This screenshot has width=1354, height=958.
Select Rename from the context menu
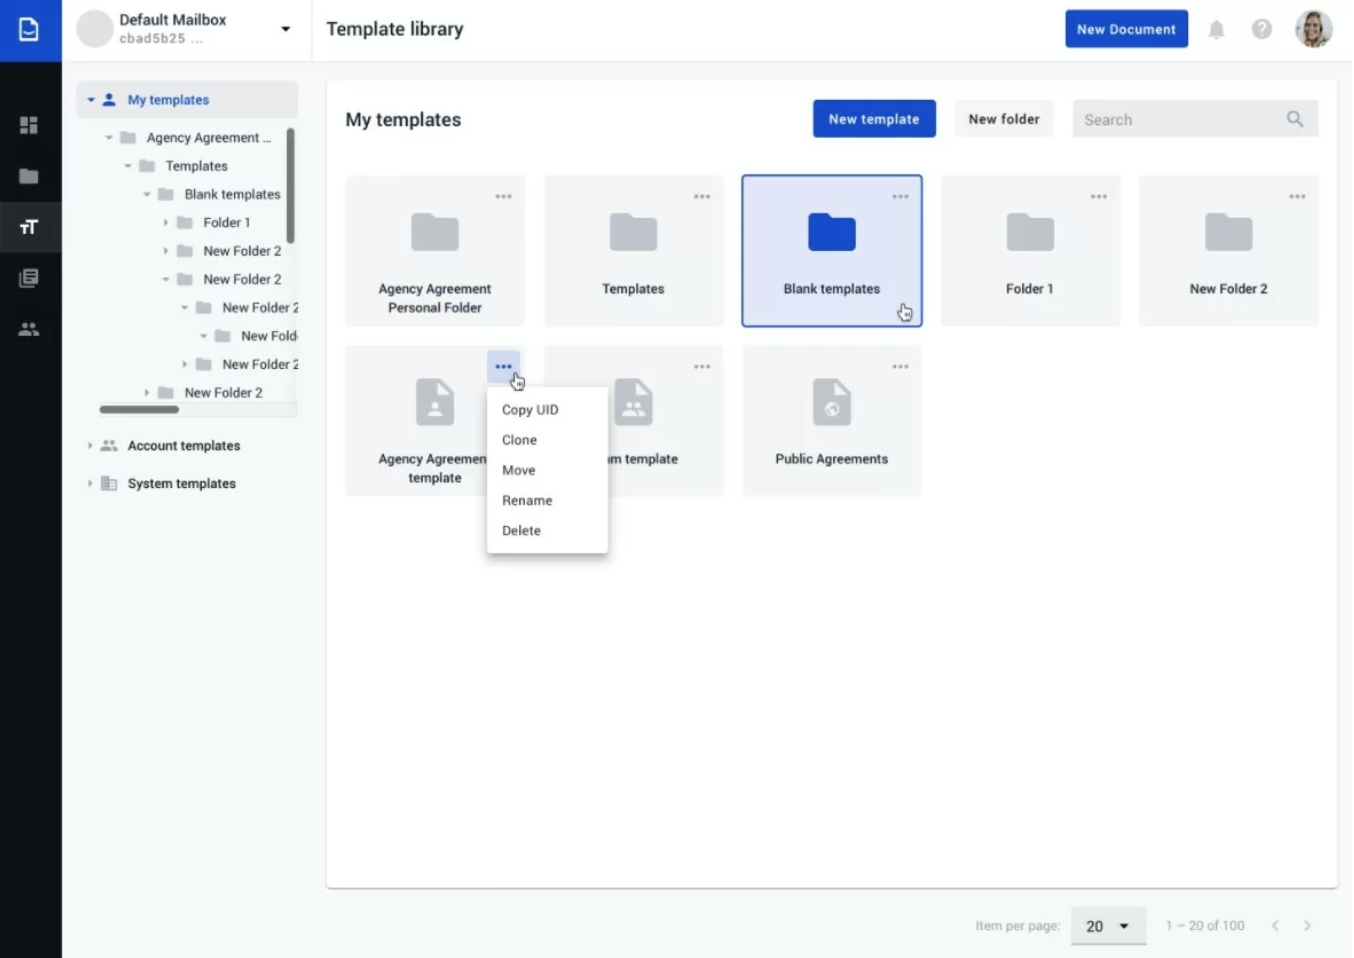tap(527, 500)
